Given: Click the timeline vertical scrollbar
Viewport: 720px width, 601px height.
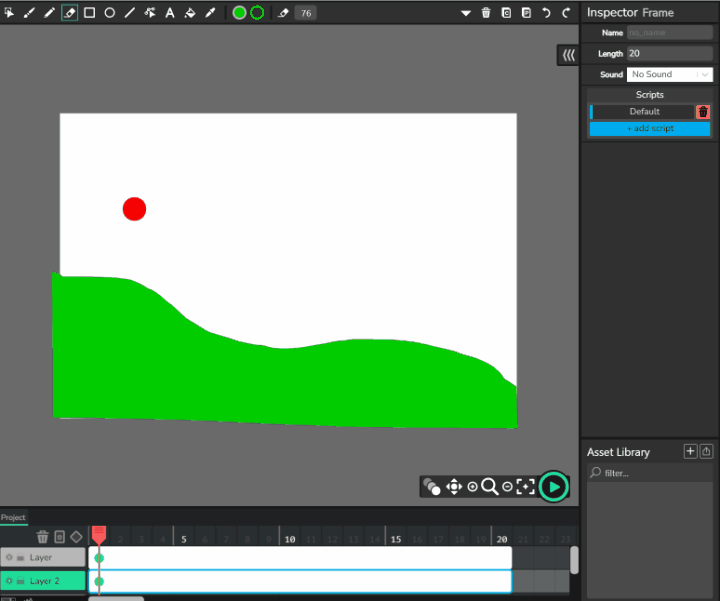Looking at the screenshot, I should tap(574, 560).
